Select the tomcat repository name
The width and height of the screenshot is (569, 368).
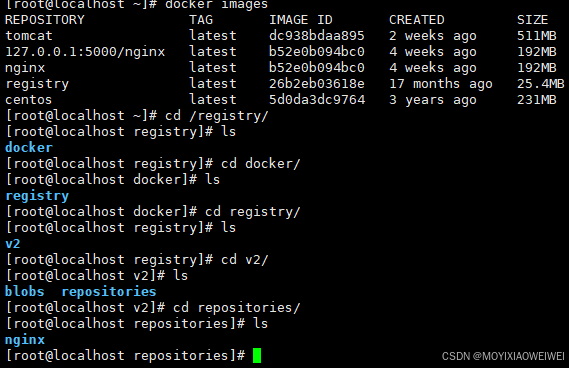(x=29, y=36)
